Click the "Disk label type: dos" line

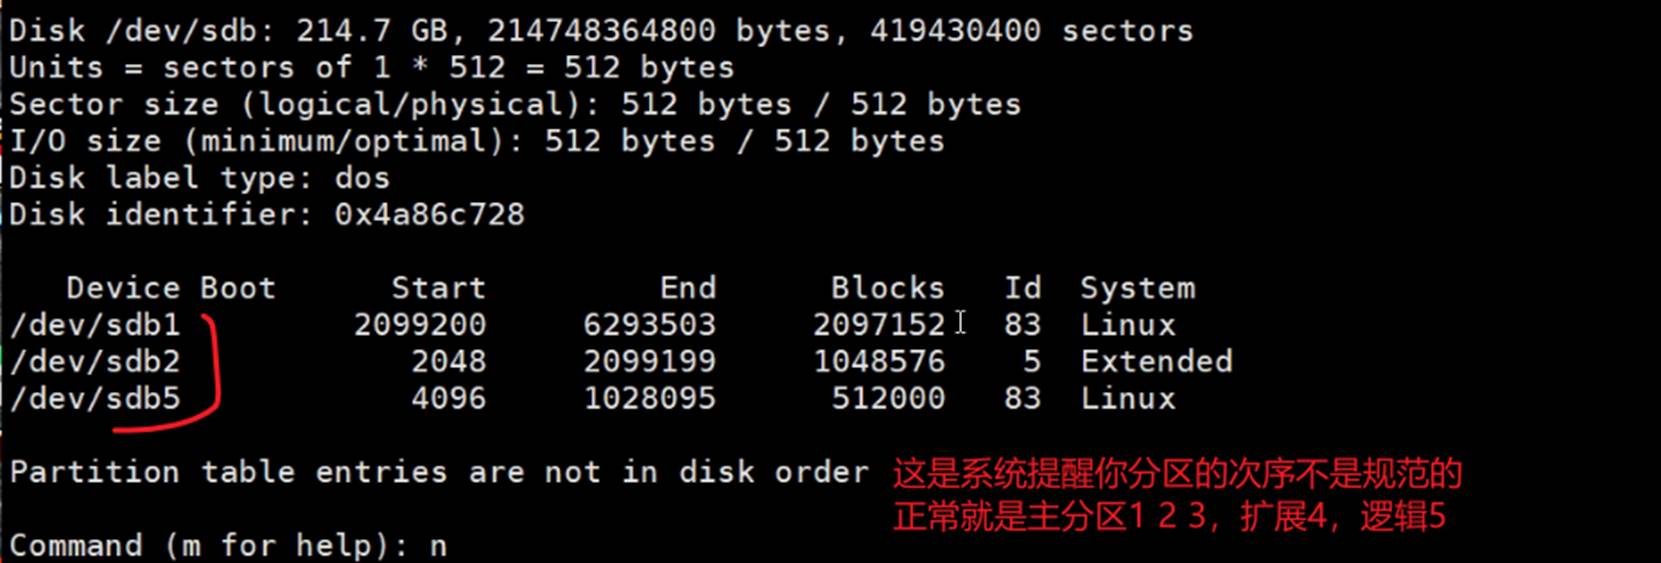pos(199,178)
